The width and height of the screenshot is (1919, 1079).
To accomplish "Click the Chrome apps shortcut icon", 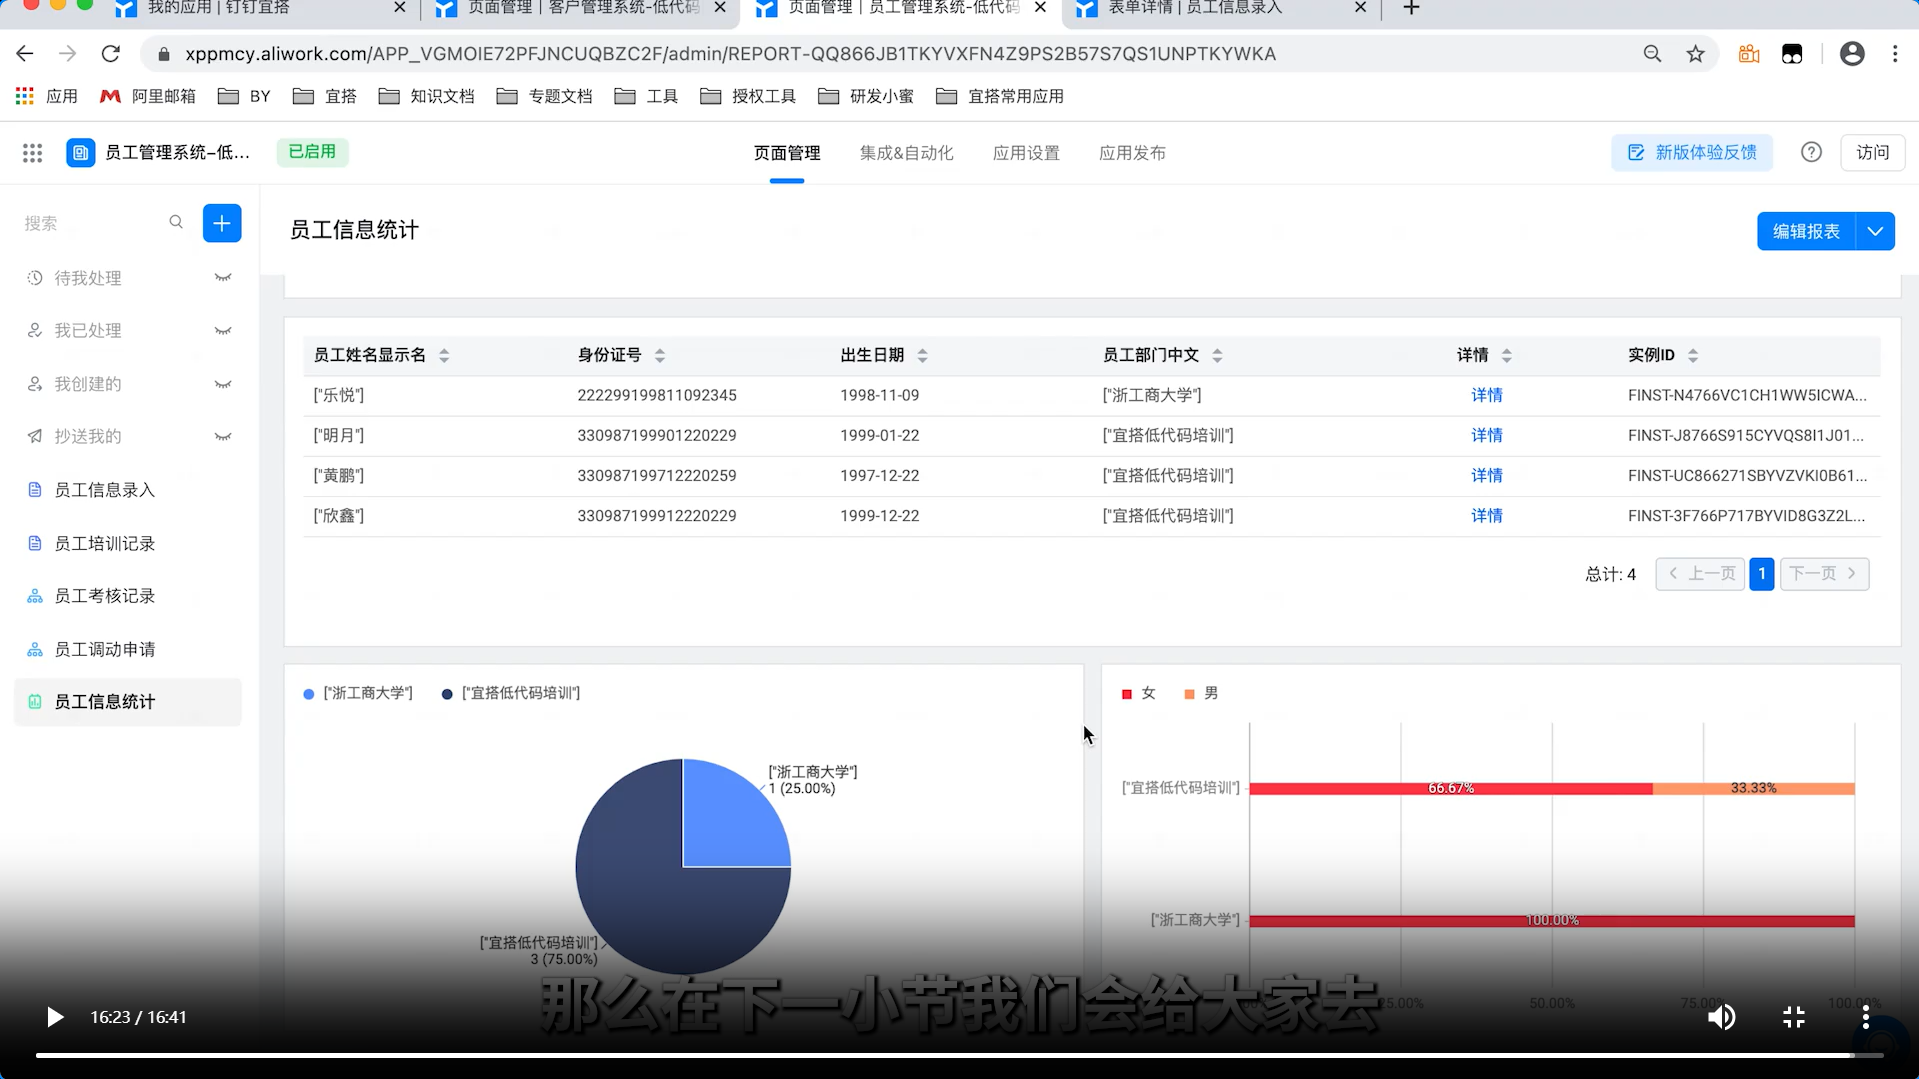I will pos(25,96).
